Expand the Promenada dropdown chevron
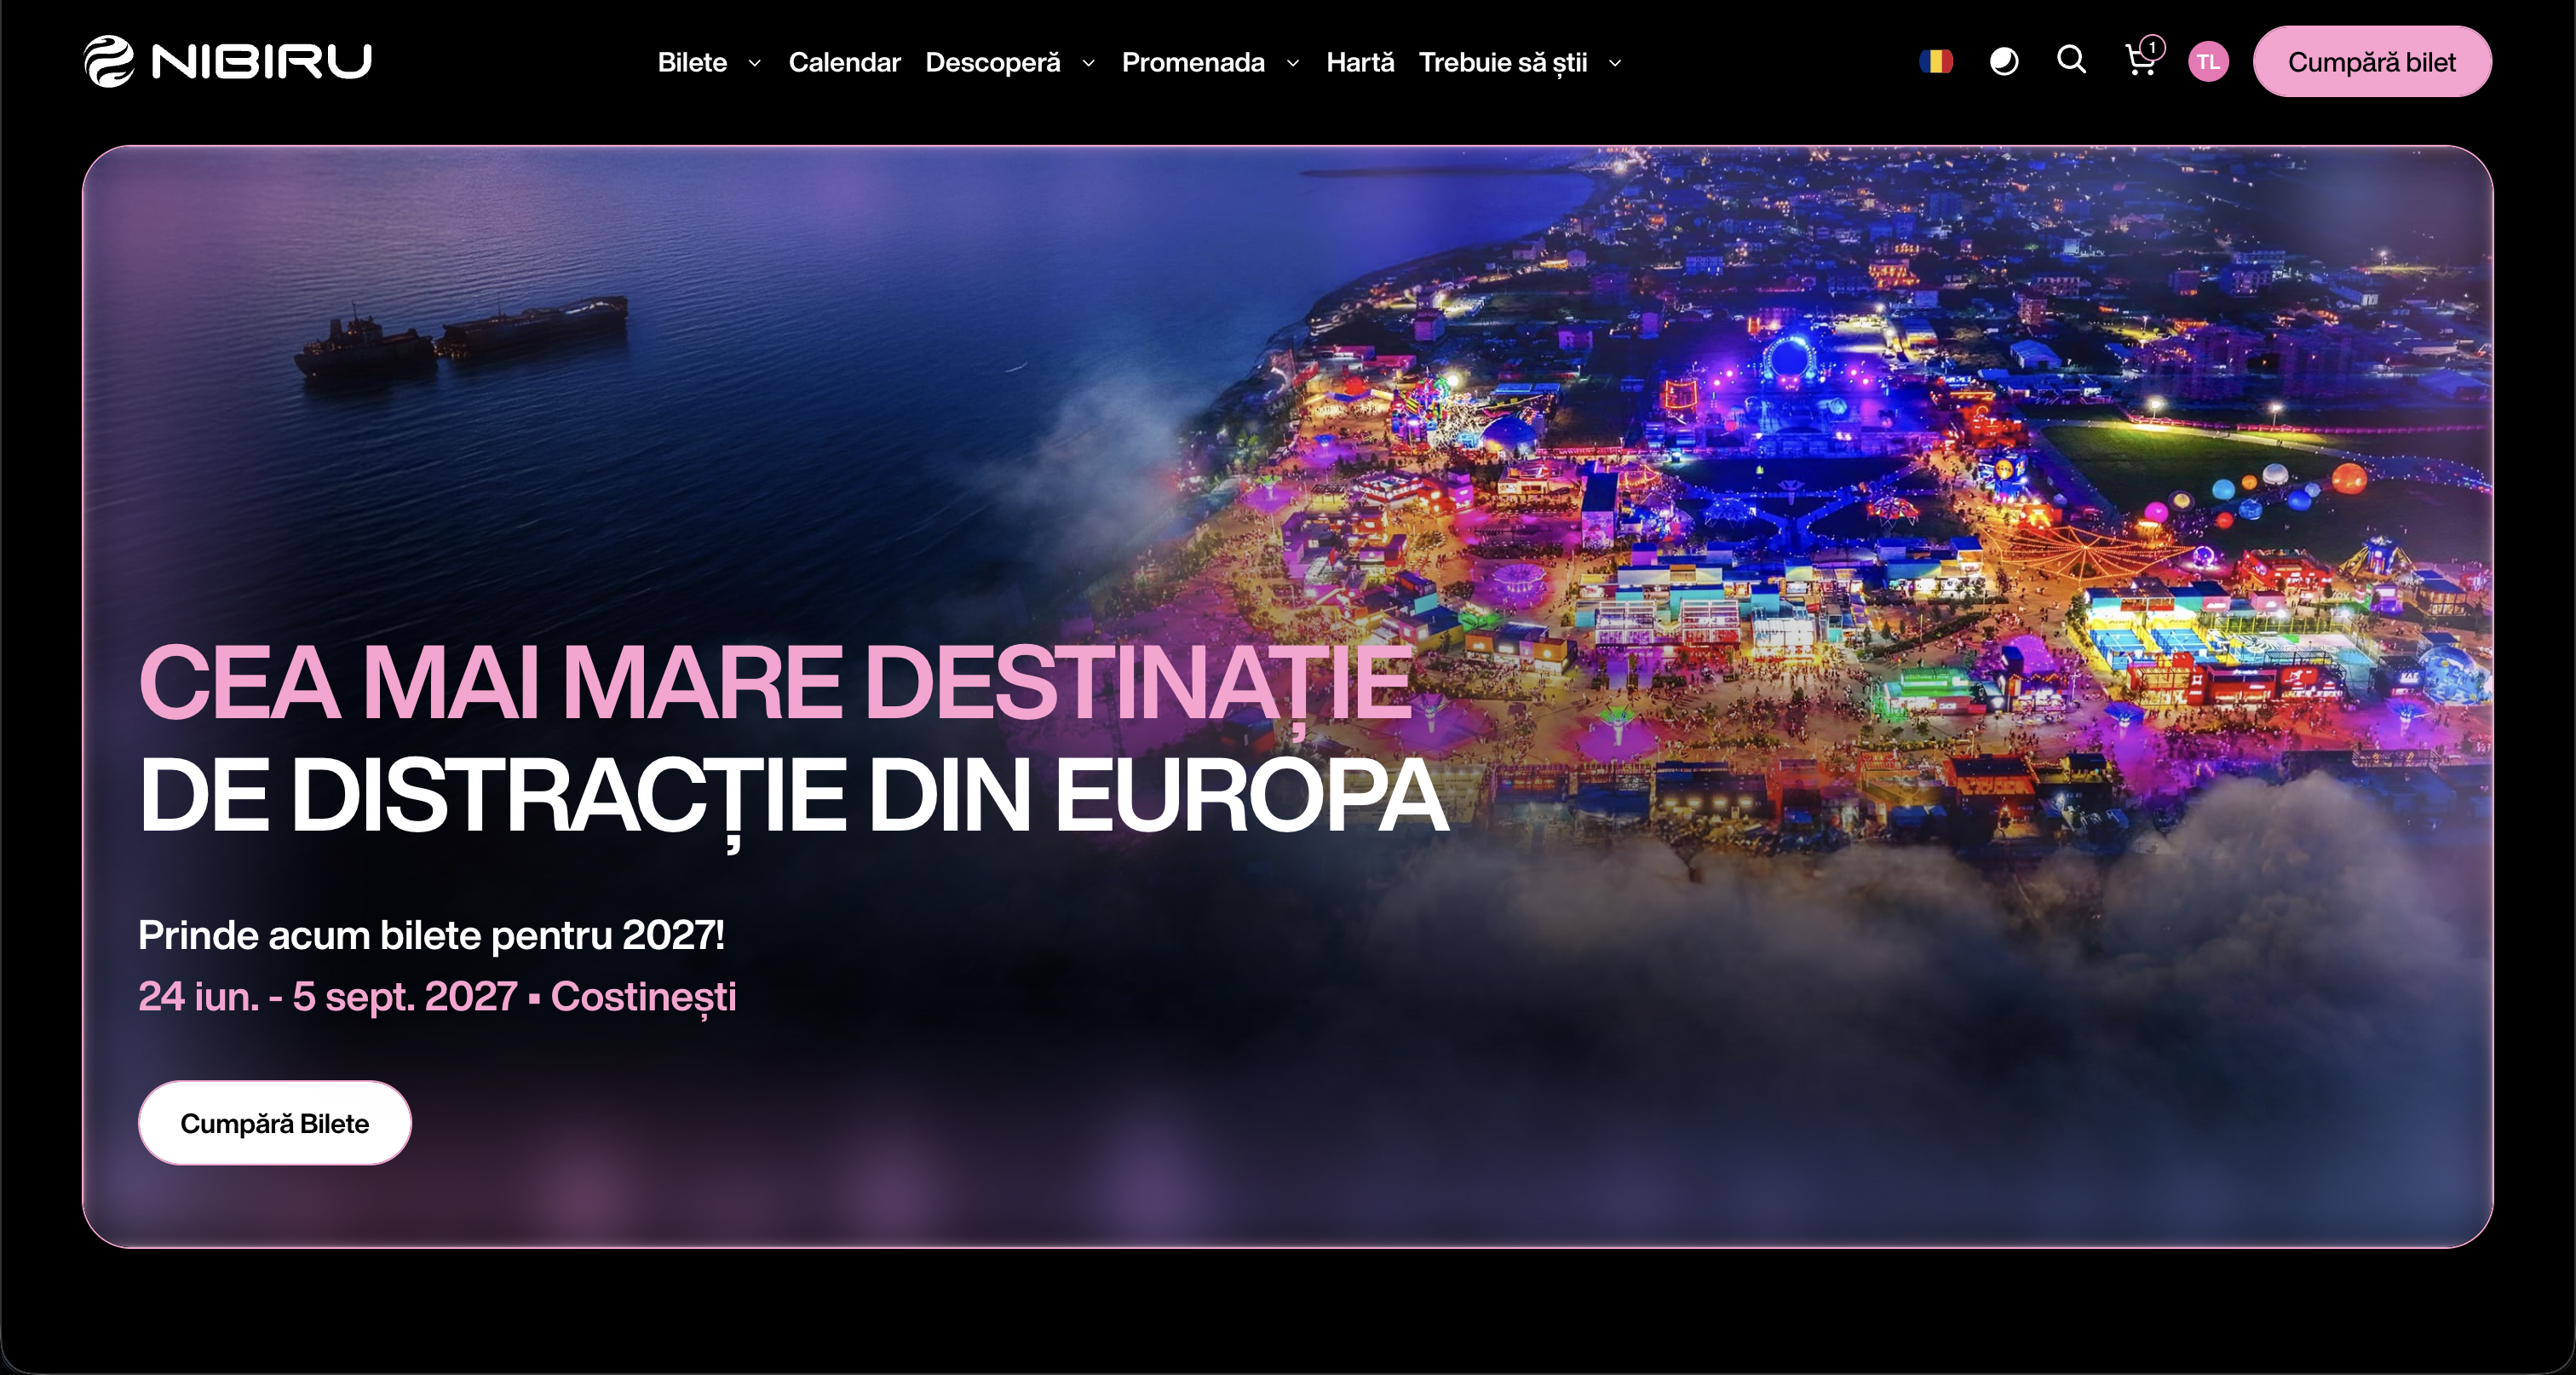The width and height of the screenshot is (2576, 1375). click(x=1293, y=63)
